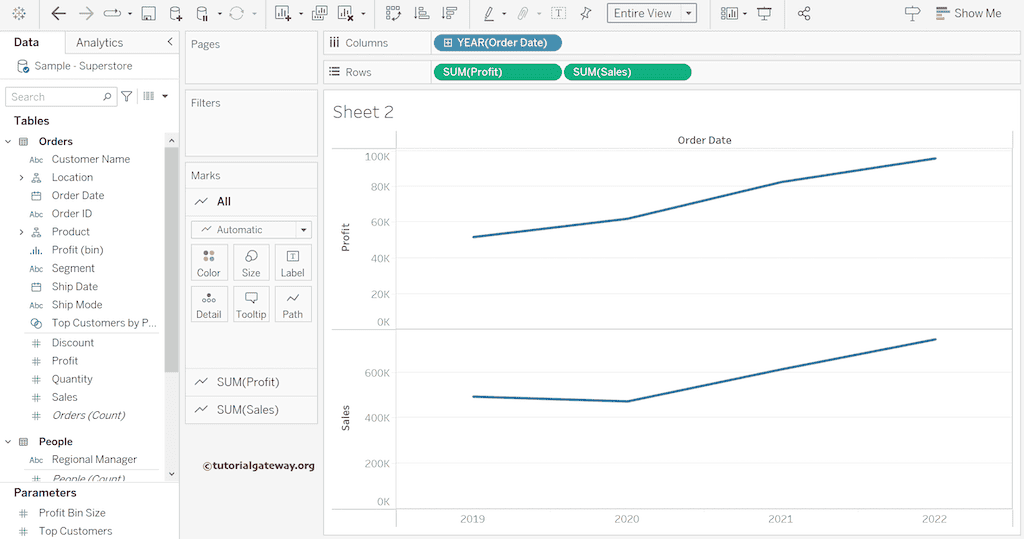Open Presentation mode icon

pos(764,14)
